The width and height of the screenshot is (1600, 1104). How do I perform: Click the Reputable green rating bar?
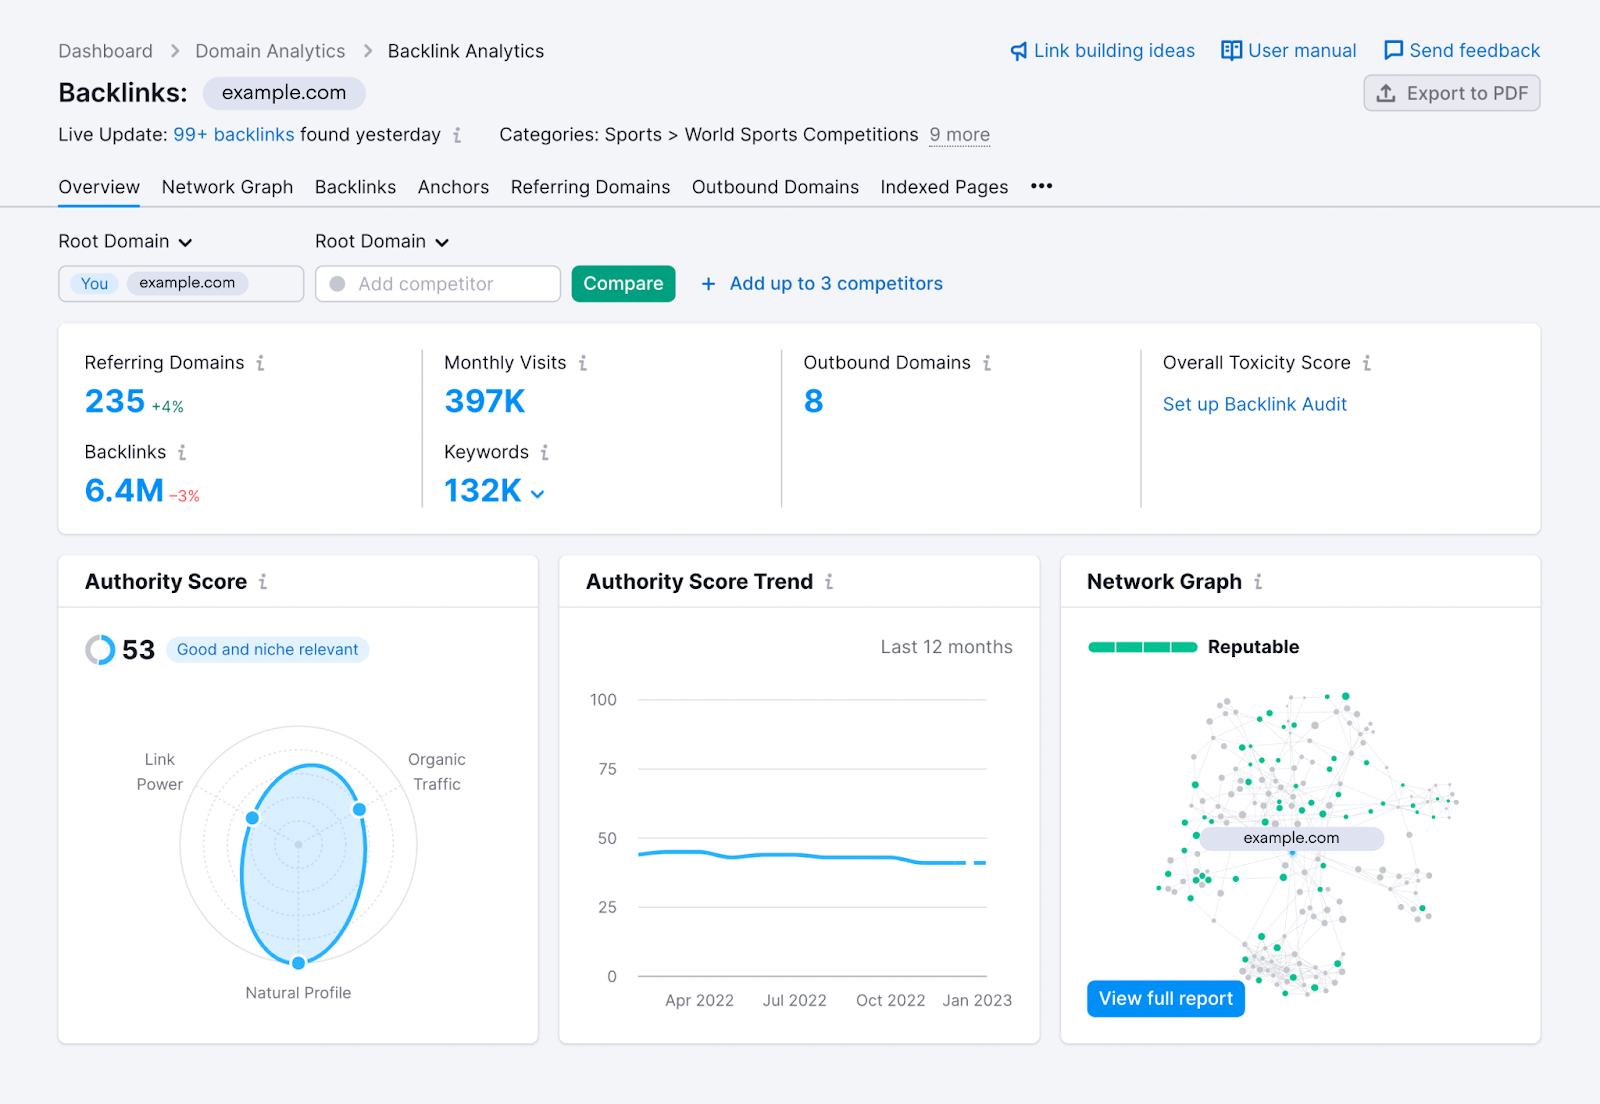pyautogui.click(x=1142, y=647)
